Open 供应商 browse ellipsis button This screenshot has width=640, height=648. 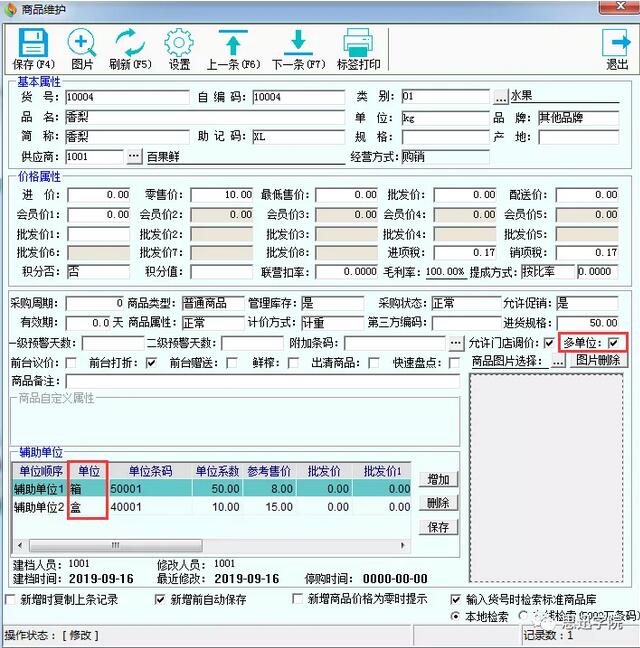[x=135, y=157]
